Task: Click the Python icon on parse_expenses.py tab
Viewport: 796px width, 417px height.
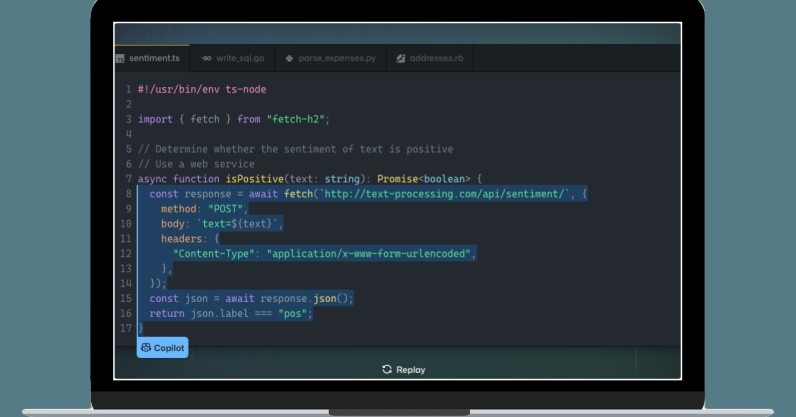Action: [289, 59]
